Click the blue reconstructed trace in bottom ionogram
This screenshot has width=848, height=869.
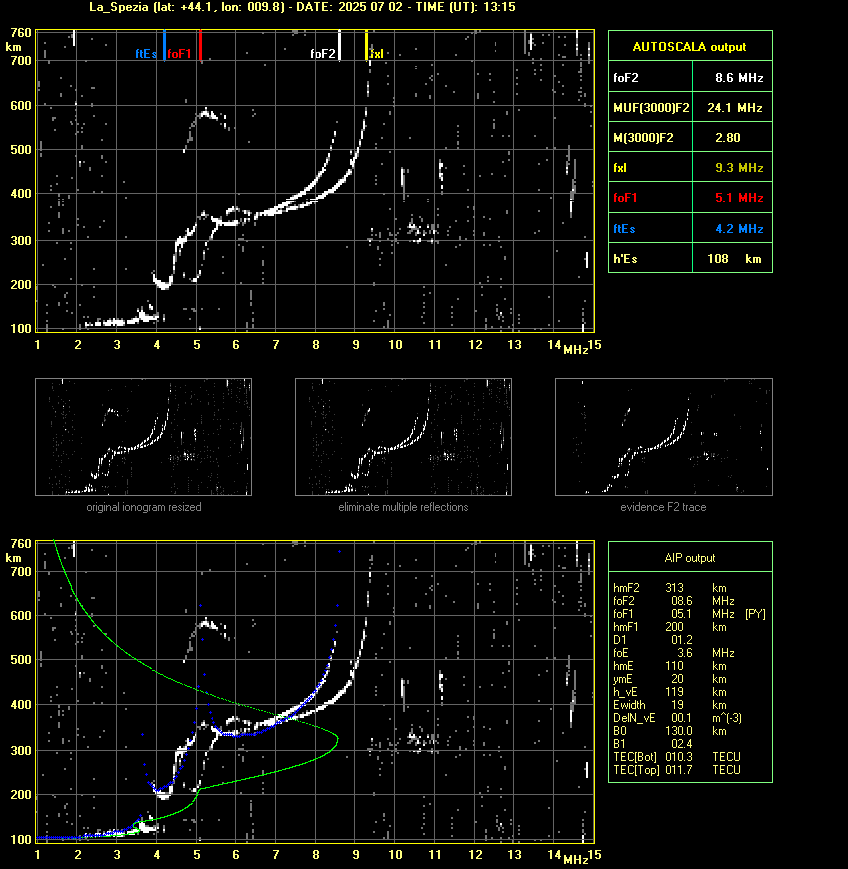pyautogui.click(x=238, y=734)
